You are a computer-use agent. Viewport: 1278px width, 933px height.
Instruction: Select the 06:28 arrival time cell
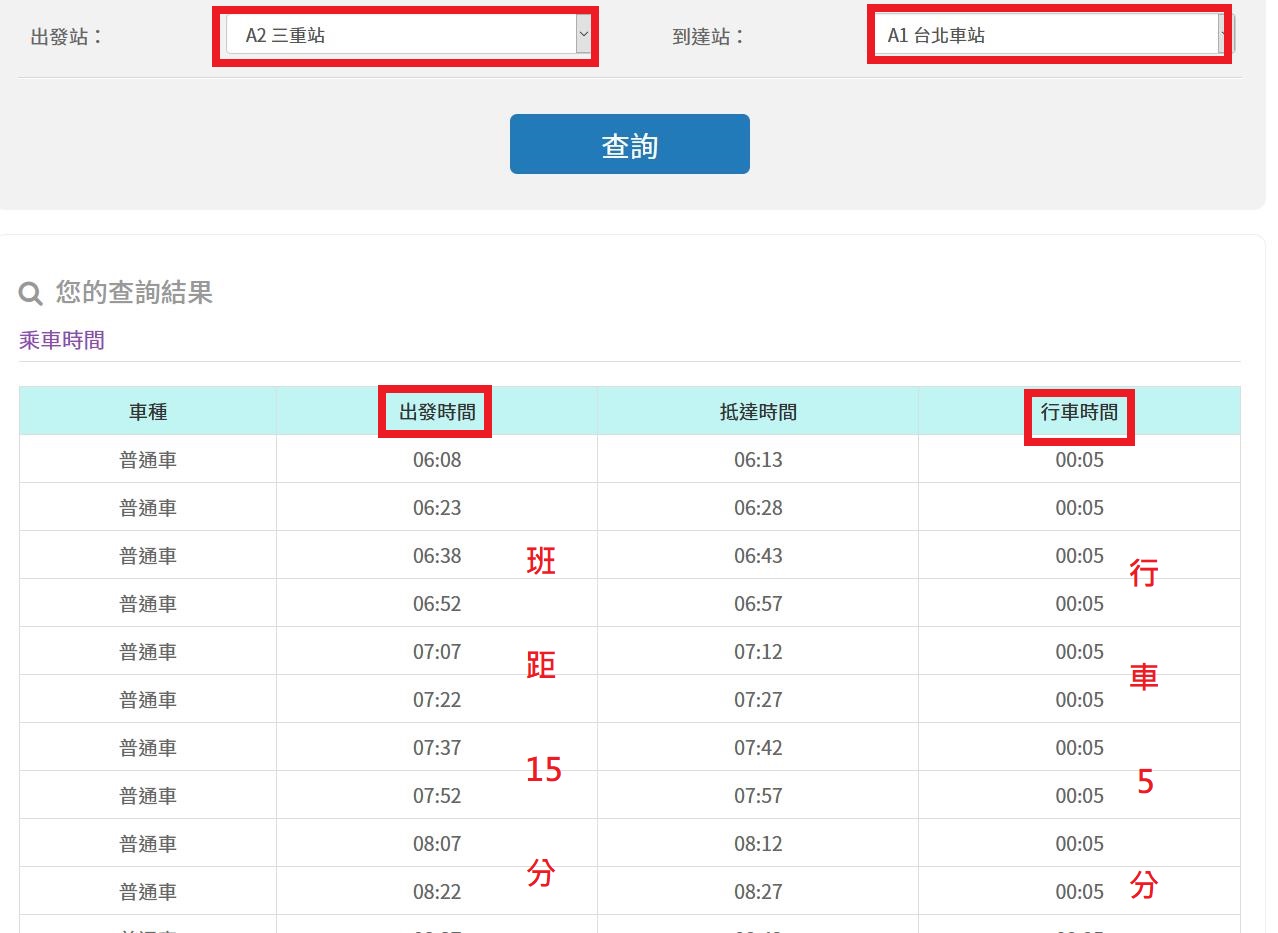(x=758, y=508)
